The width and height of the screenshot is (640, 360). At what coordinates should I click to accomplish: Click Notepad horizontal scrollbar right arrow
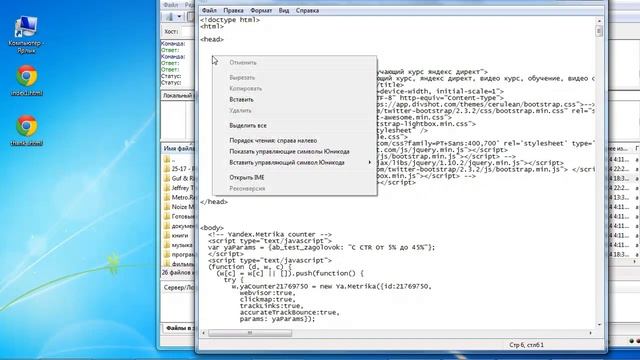pyautogui.click(x=590, y=333)
